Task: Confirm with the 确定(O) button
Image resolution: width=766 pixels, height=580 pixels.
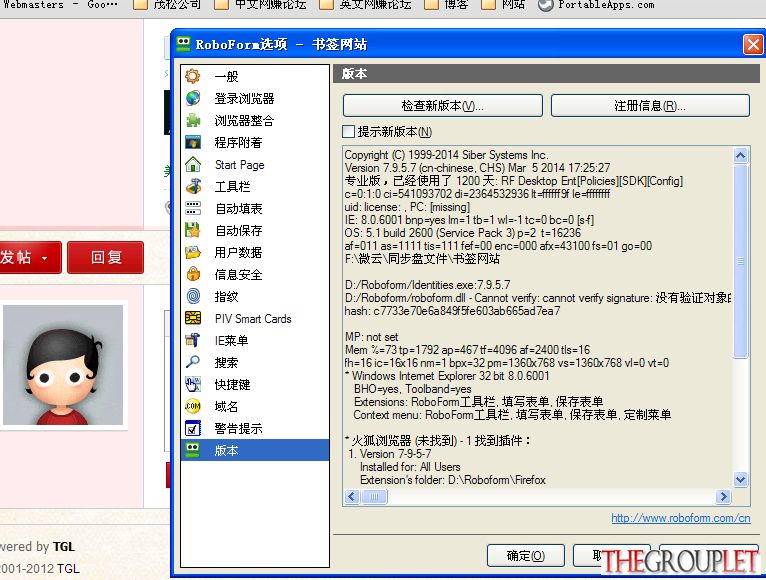Action: click(x=526, y=556)
